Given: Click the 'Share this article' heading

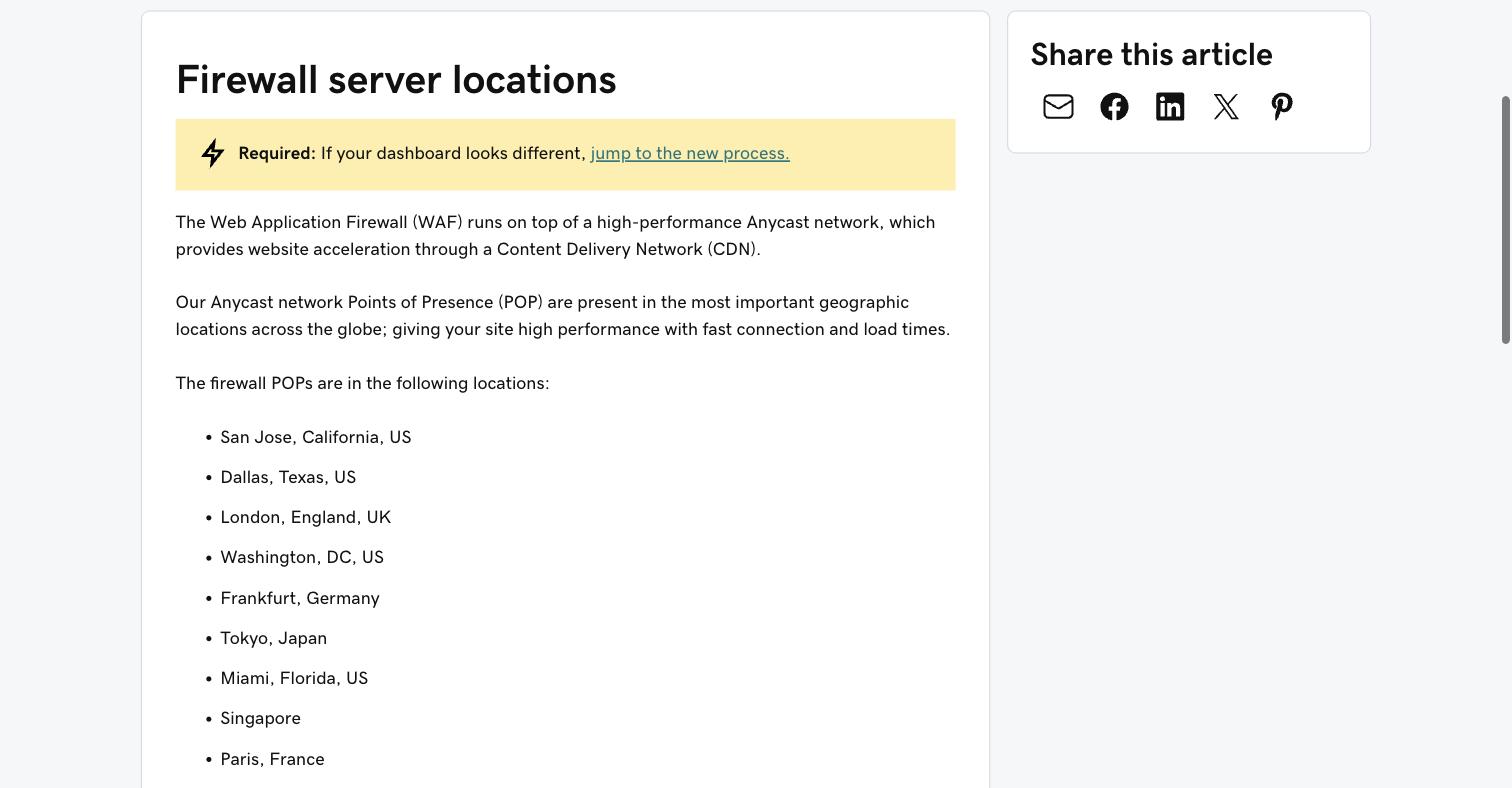Looking at the screenshot, I should point(1152,55).
